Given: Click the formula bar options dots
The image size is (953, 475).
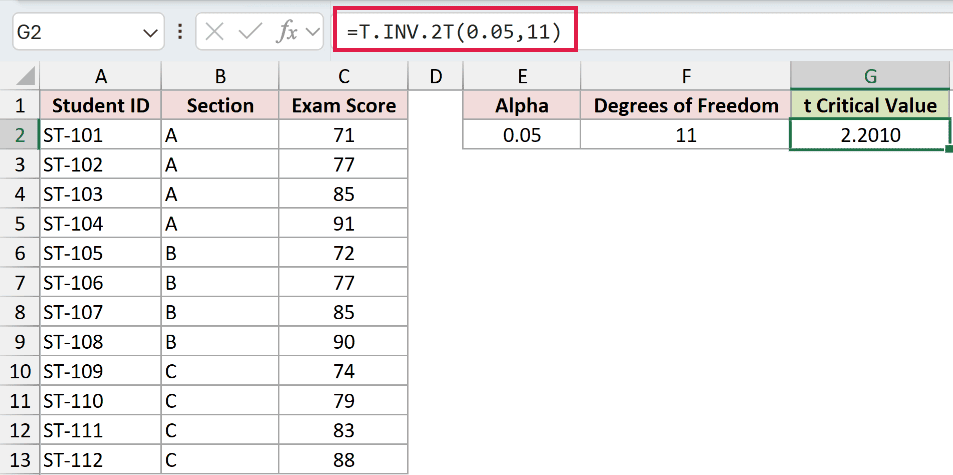Looking at the screenshot, I should coord(179,32).
